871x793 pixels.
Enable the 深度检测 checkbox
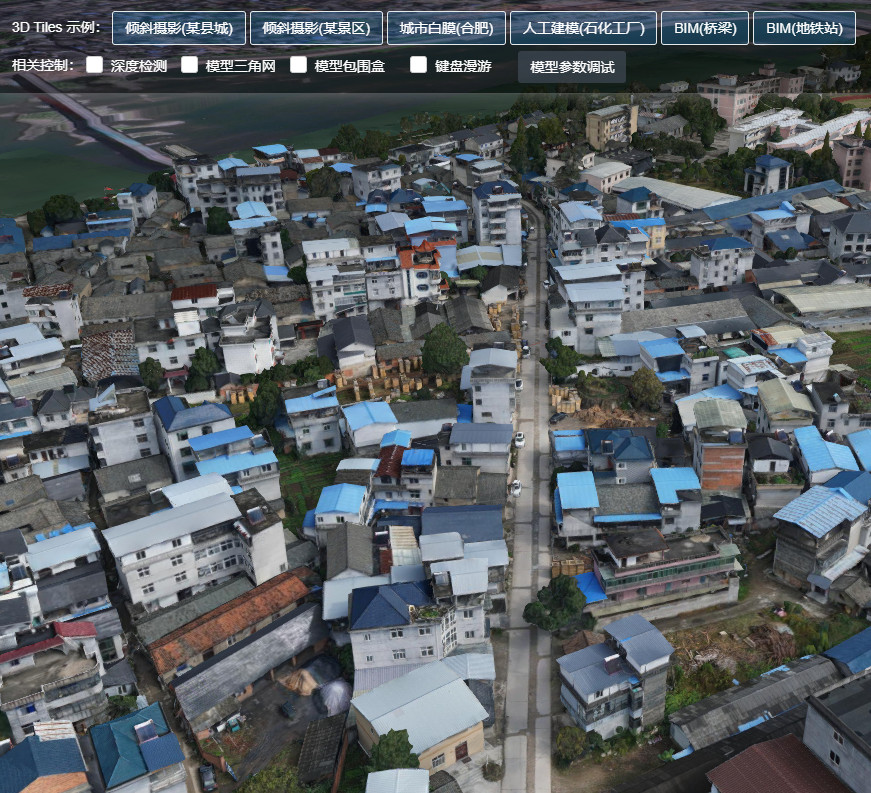tap(95, 65)
